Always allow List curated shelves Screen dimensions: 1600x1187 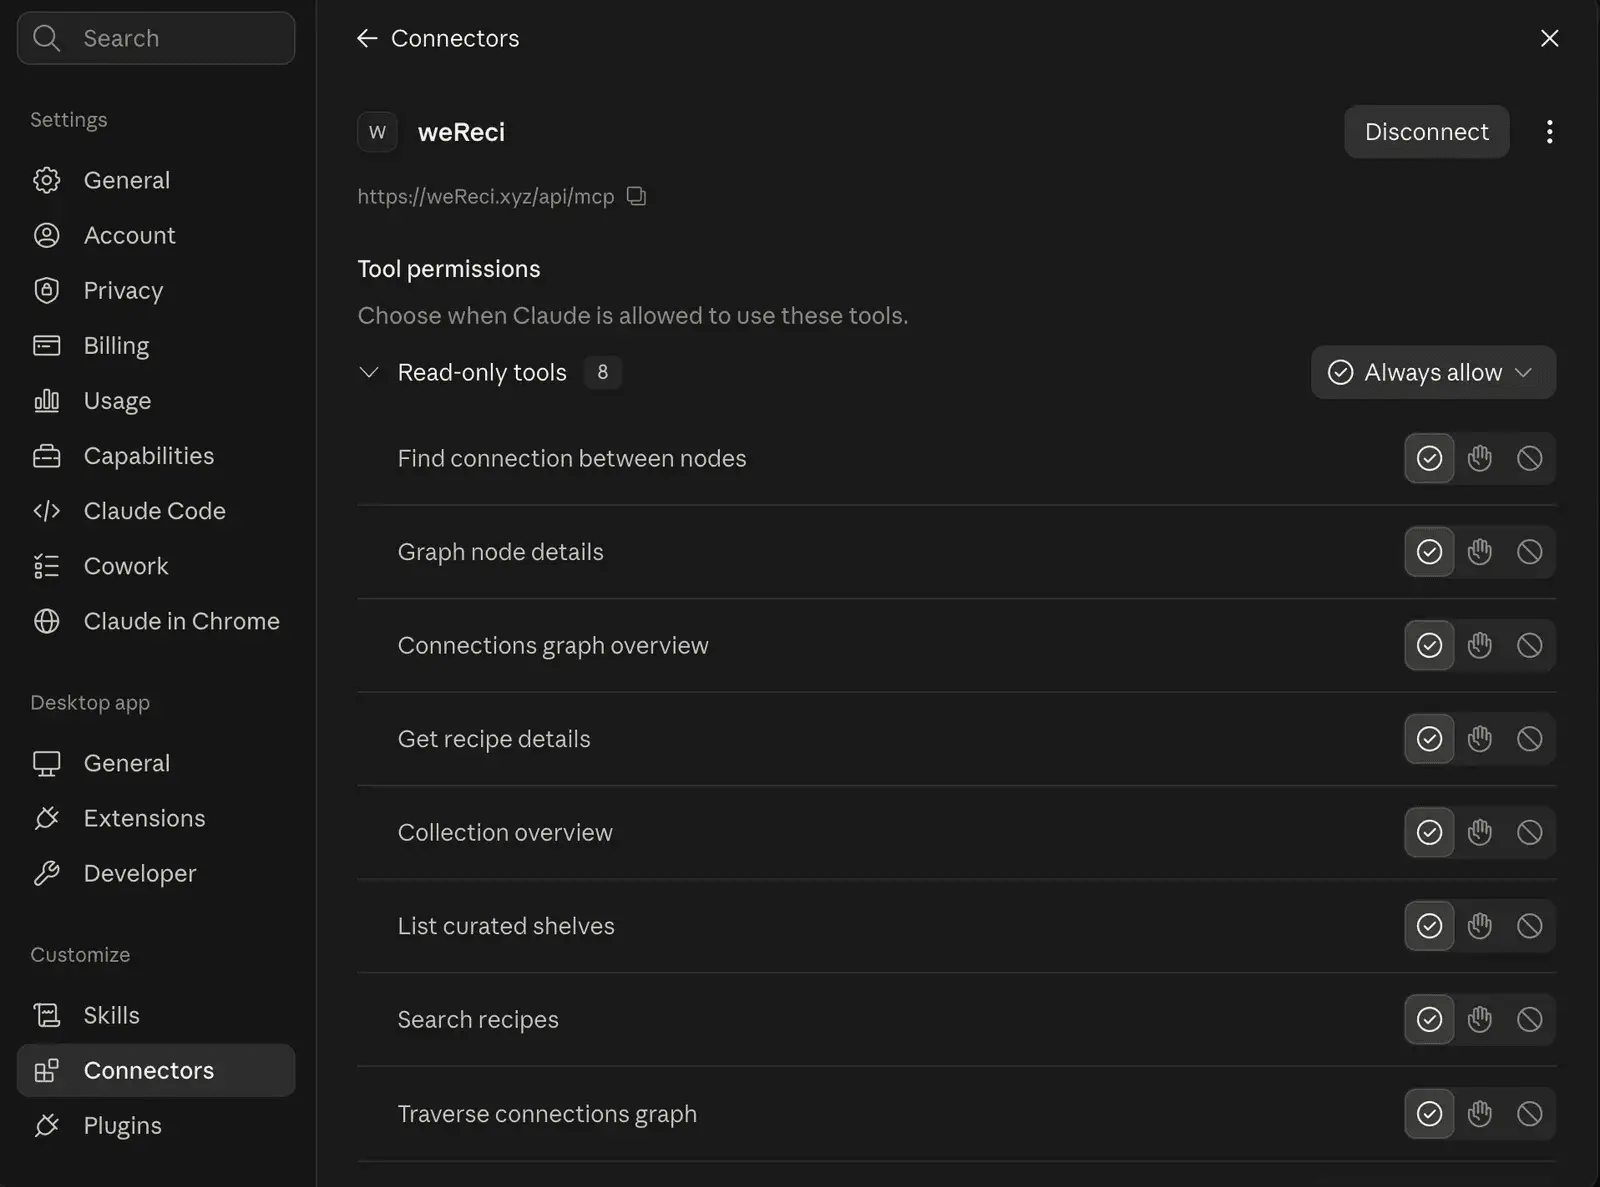point(1429,926)
